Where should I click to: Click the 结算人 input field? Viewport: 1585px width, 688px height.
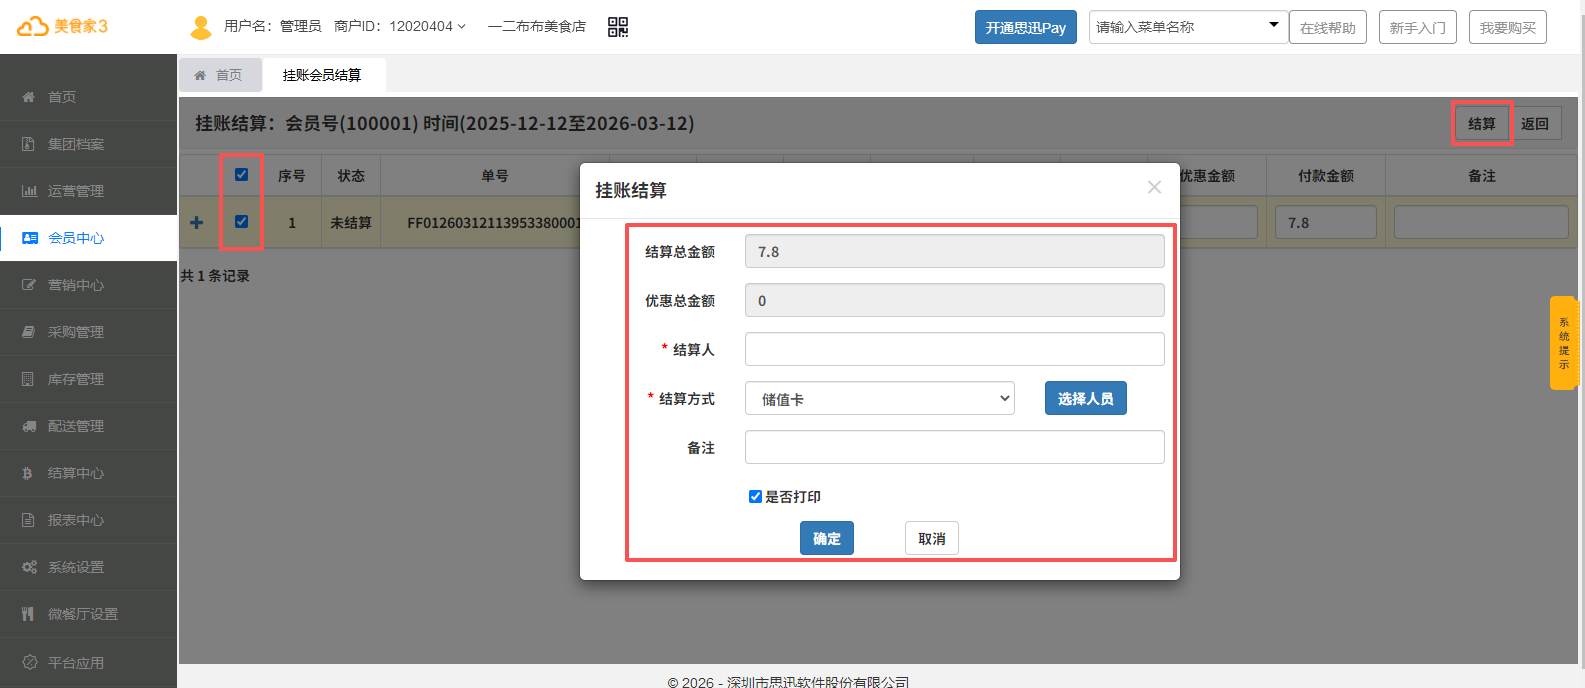(954, 349)
